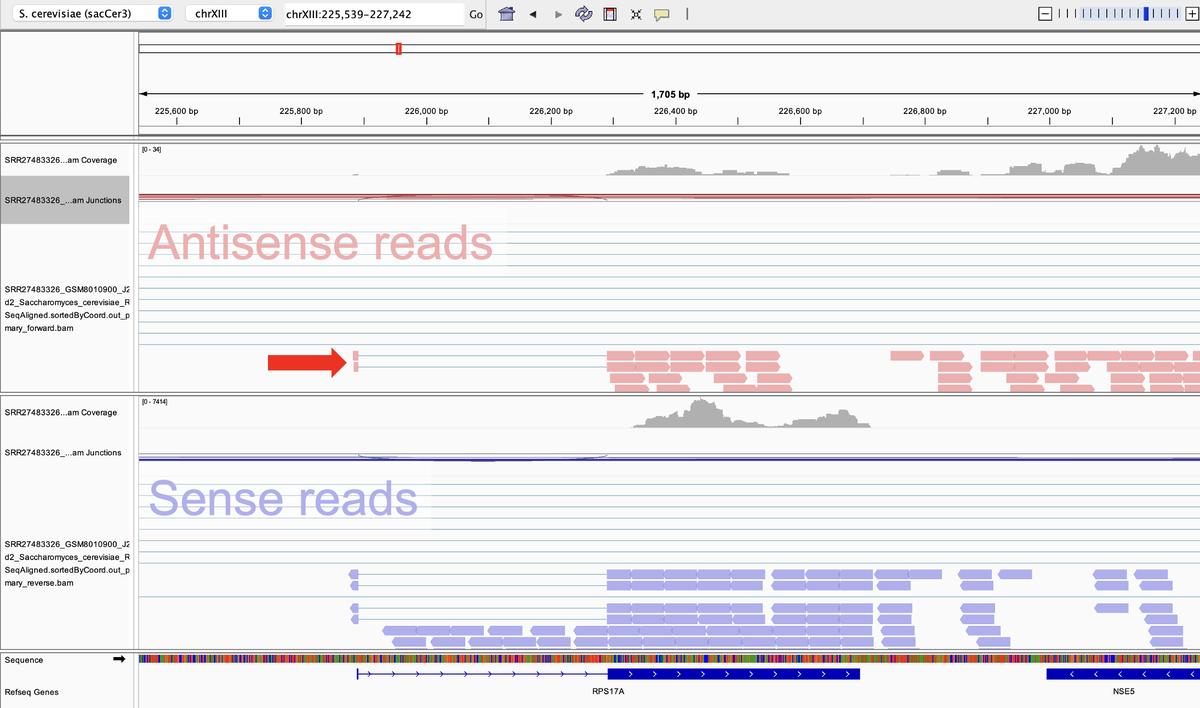The image size is (1200, 708).
Task: Click the zoom level slider rail
Action: click(x=1118, y=14)
